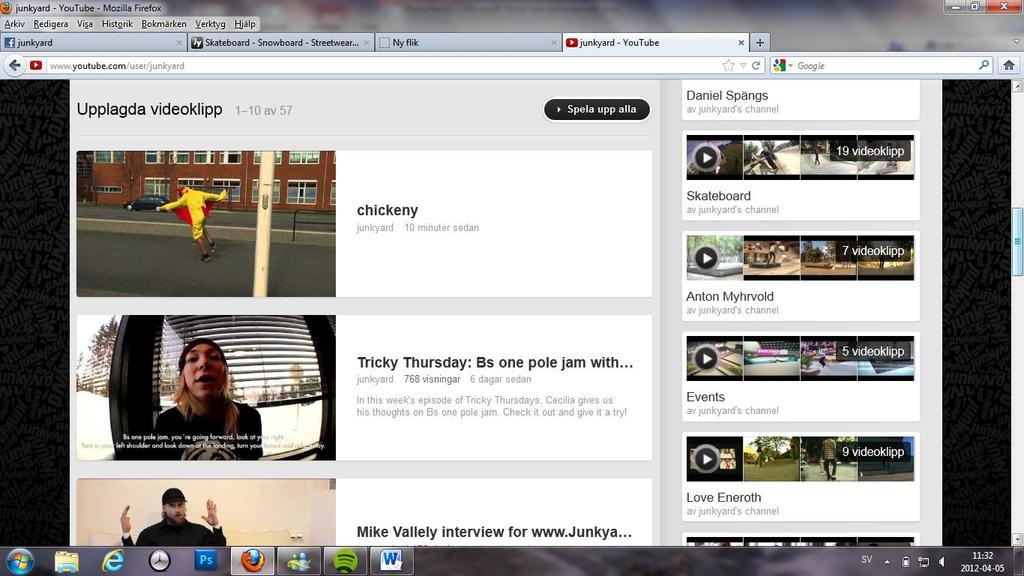This screenshot has height=576, width=1024.
Task: Open the Daniel Spängs playlist link
Action: pyautogui.click(x=727, y=95)
